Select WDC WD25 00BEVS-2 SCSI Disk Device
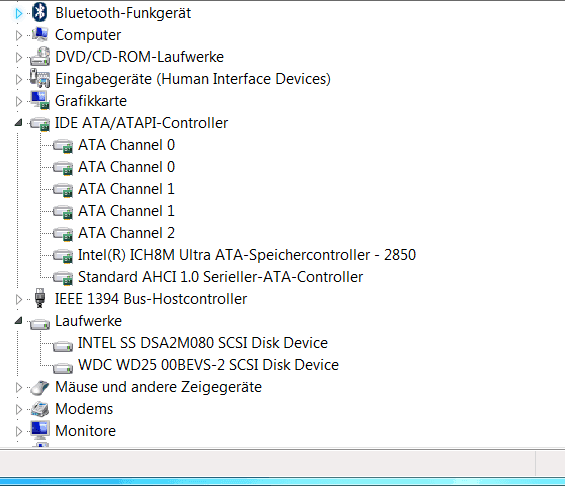Viewport: 565px width, 486px height. 208,365
